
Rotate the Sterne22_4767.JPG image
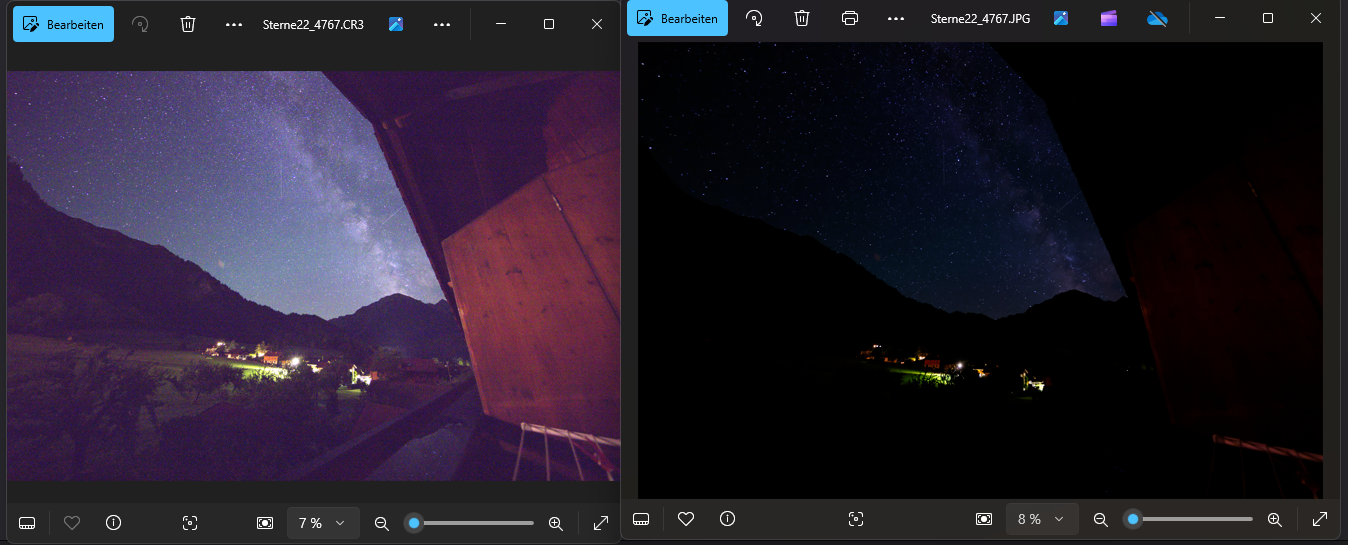click(x=755, y=18)
